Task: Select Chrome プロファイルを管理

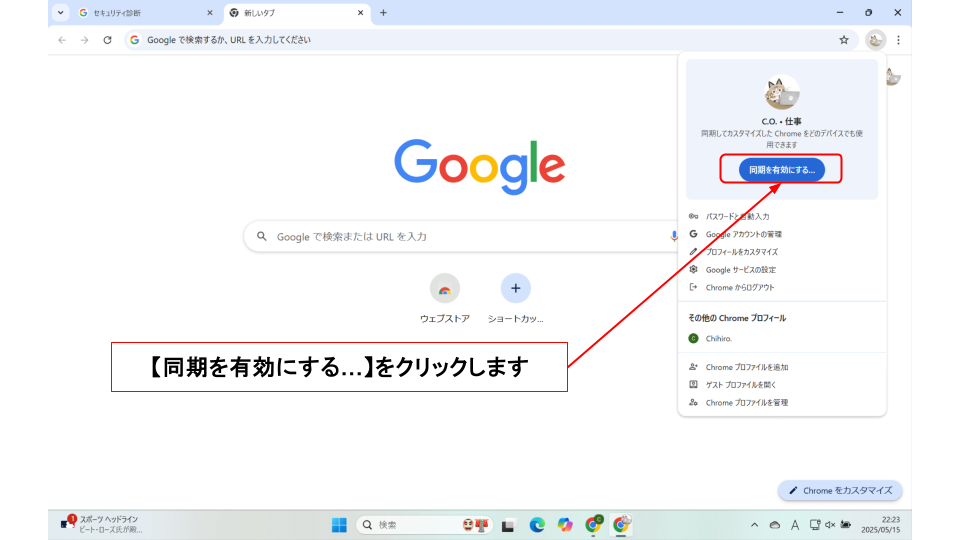Action: pos(782,403)
